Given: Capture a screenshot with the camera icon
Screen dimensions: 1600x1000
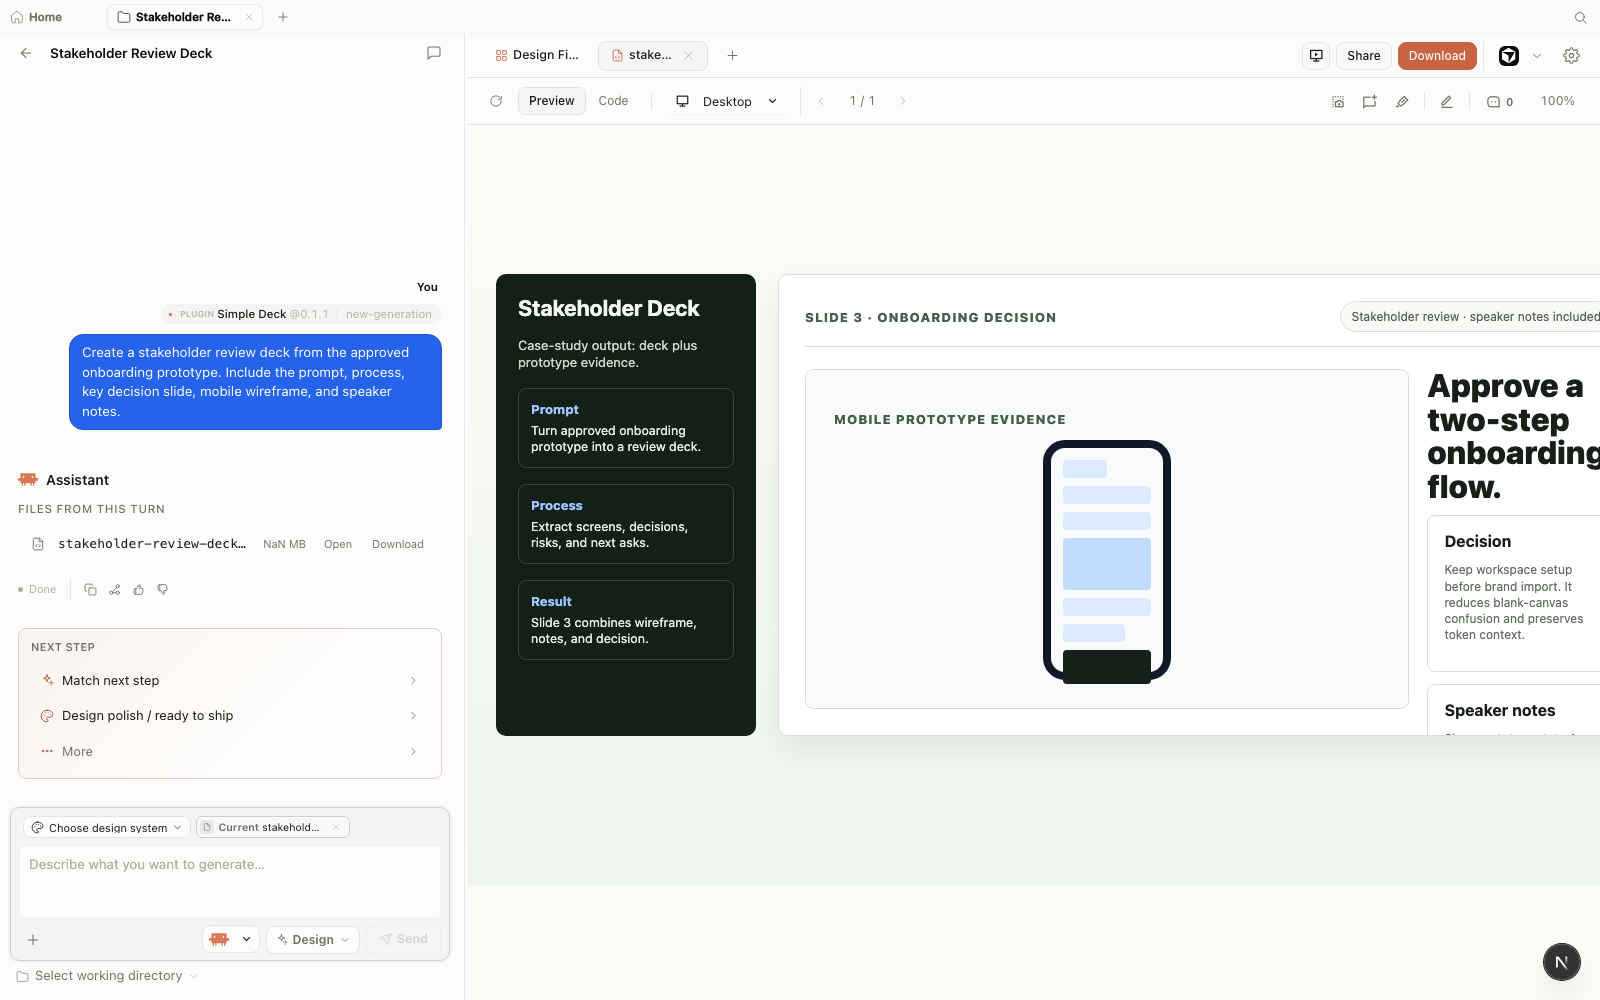Looking at the screenshot, I should pyautogui.click(x=1338, y=102).
